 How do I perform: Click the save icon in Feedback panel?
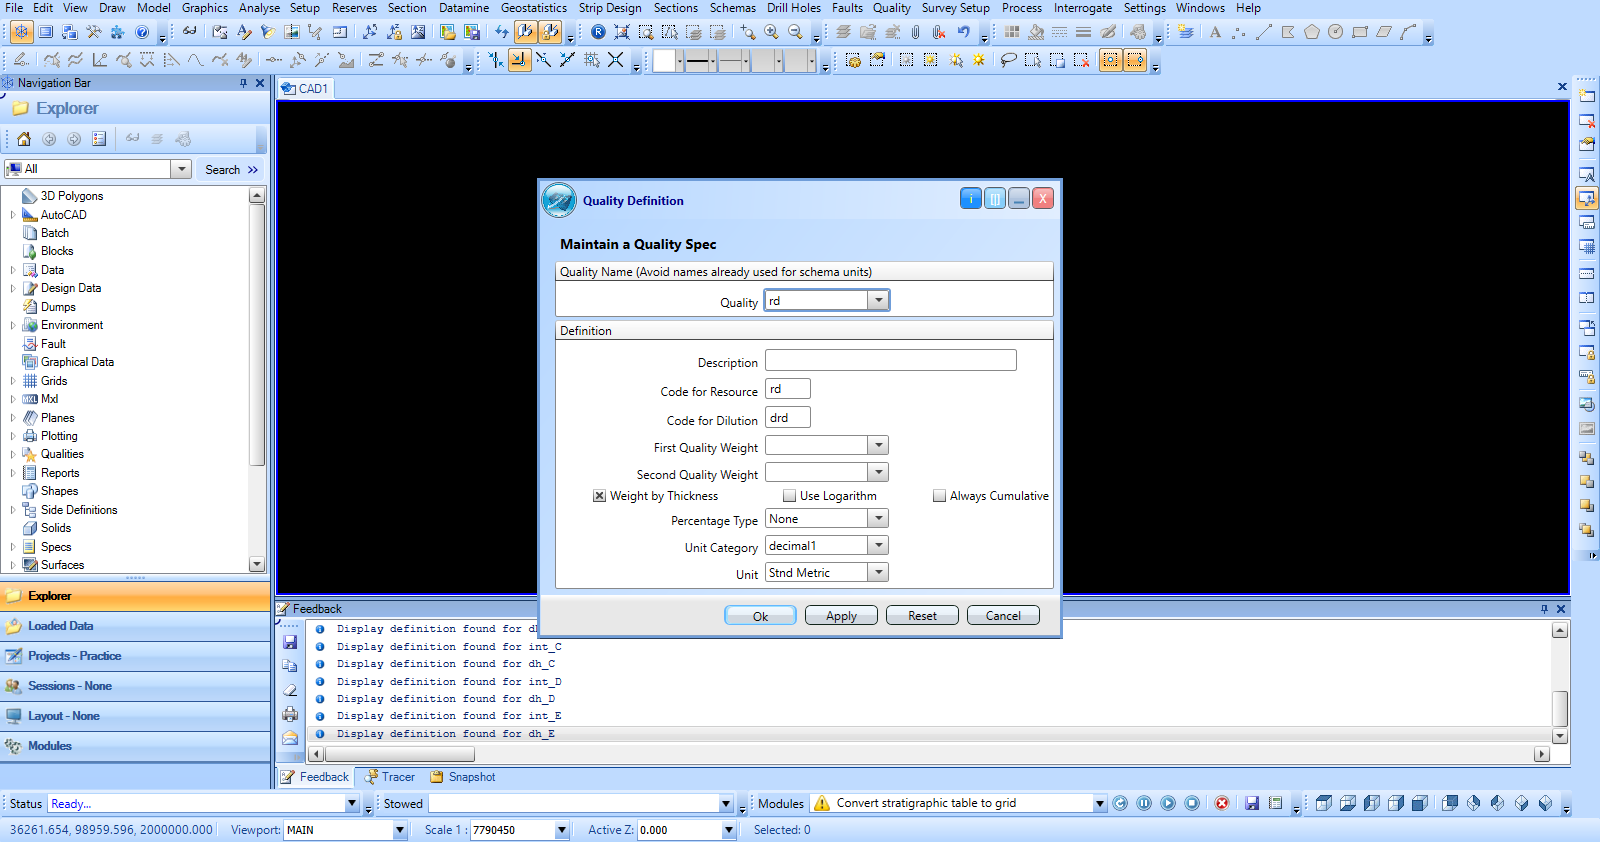(290, 642)
